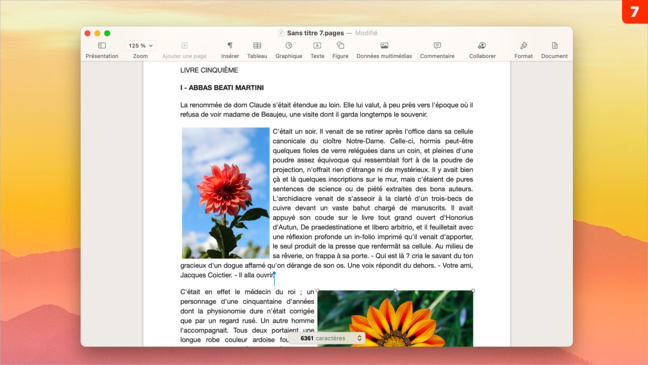Click the words d'Honorius in the text
The height and width of the screenshot is (365, 648).
(x=456, y=217)
